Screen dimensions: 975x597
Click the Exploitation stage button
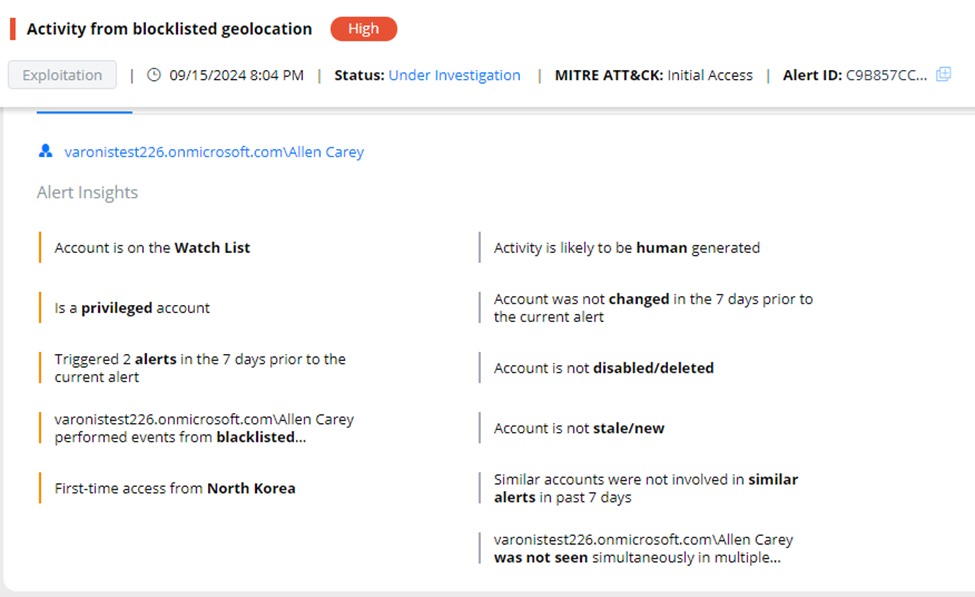point(62,75)
